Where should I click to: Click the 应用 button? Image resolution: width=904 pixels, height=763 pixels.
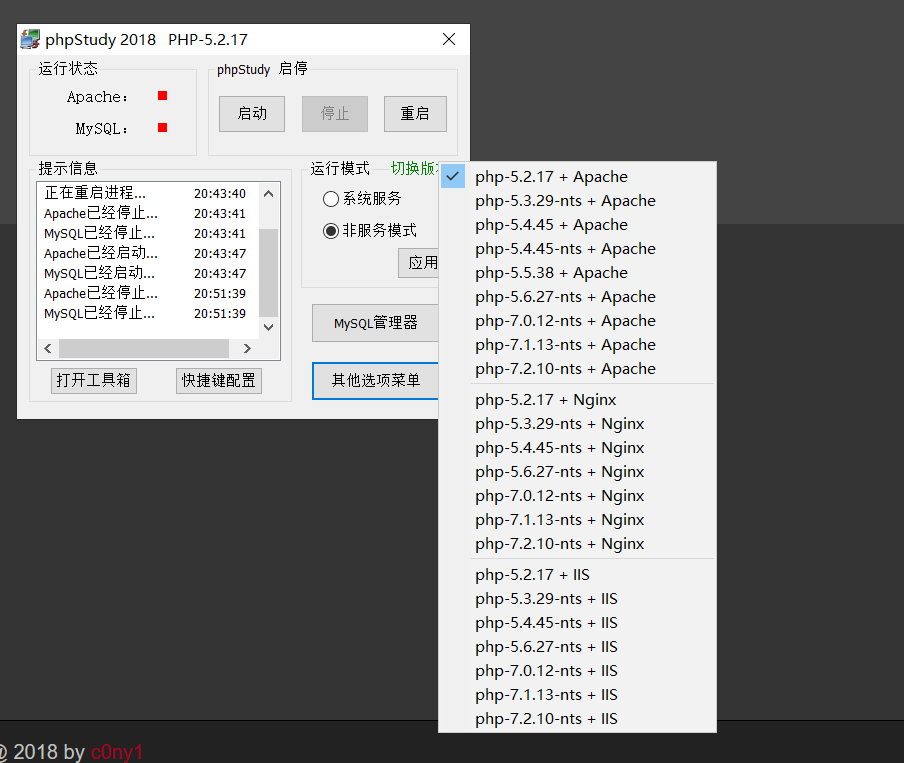pyautogui.click(x=419, y=263)
